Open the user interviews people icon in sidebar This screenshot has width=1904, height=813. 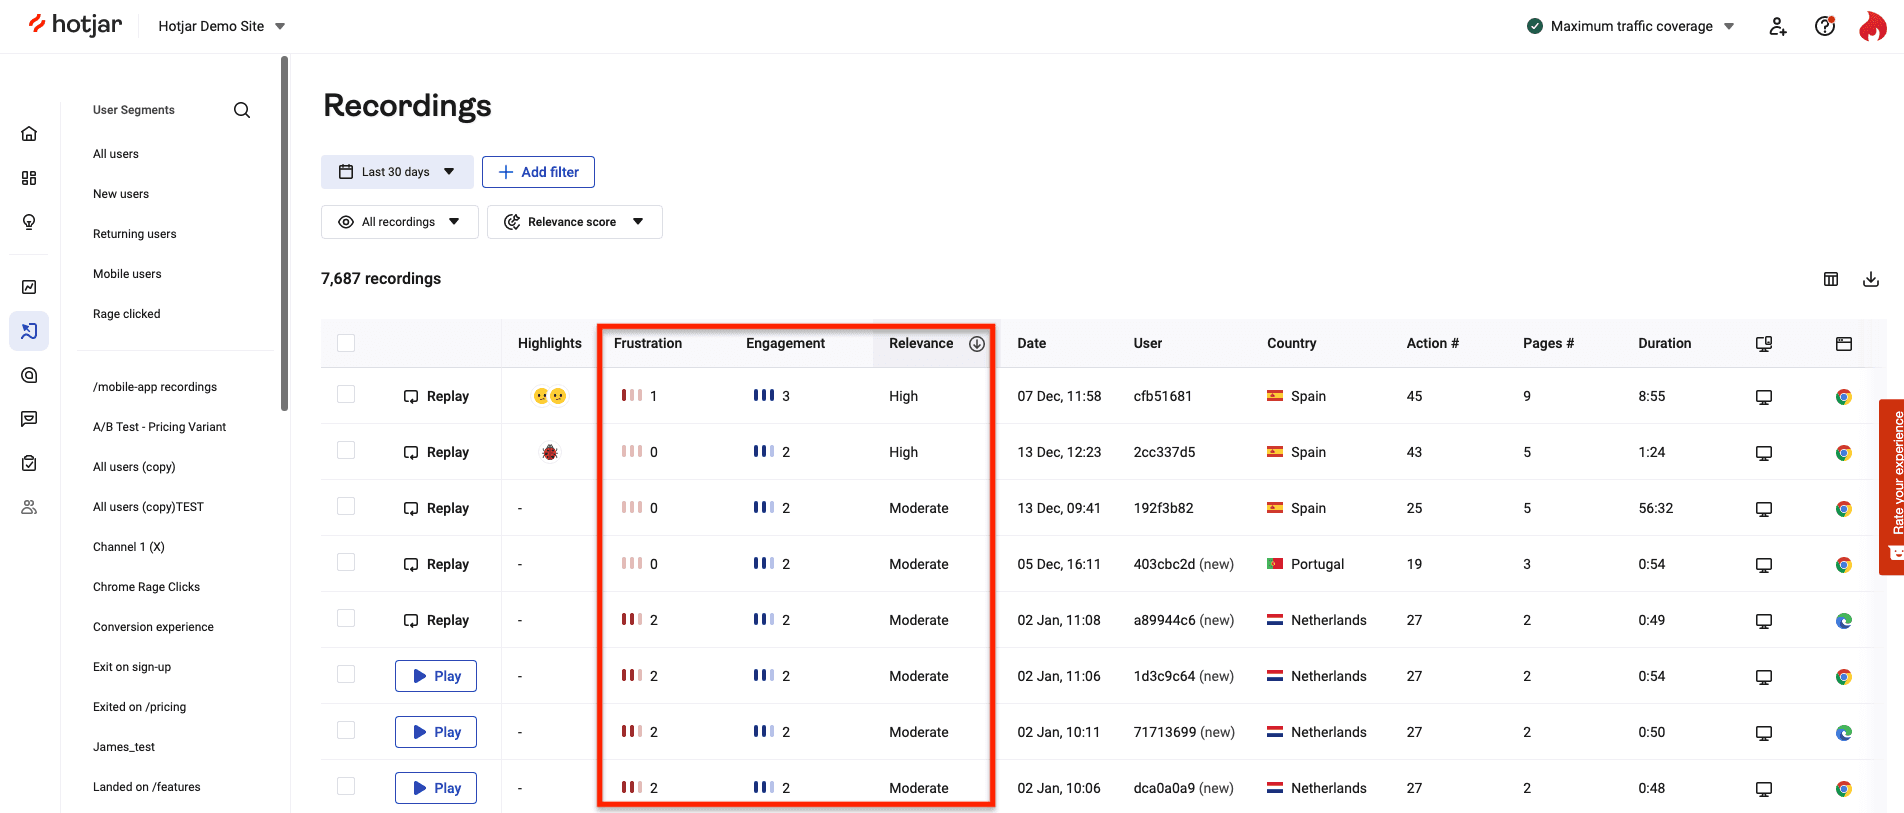[x=29, y=507]
